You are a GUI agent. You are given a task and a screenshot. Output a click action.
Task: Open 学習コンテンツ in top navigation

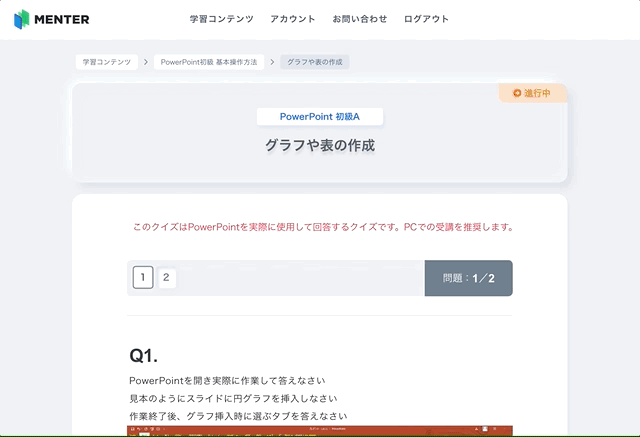[221, 19]
